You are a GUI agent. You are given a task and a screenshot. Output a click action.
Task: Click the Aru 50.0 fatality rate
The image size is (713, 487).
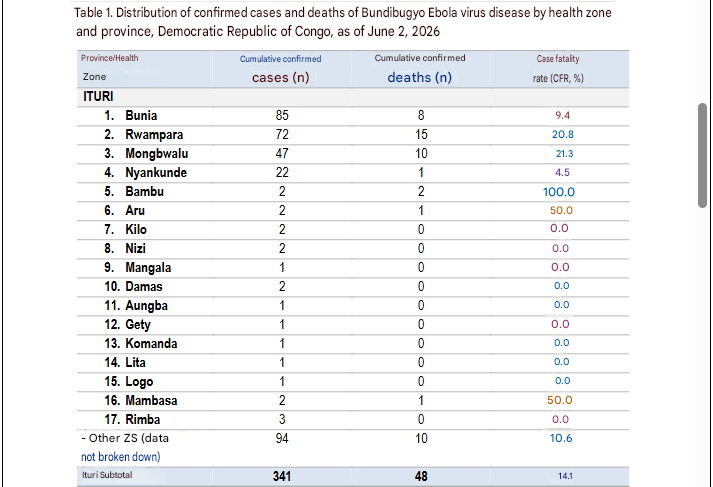tap(561, 211)
